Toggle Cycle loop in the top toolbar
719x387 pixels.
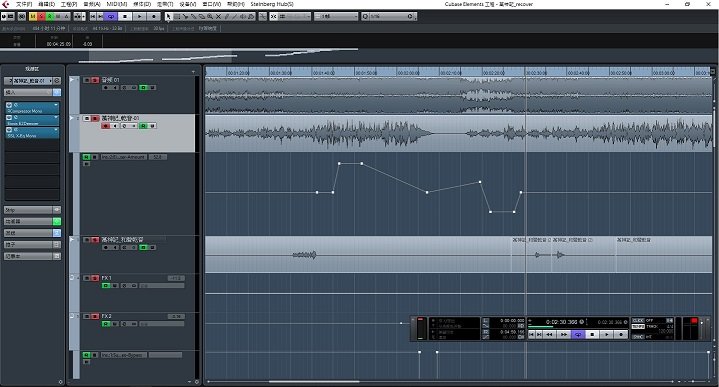click(x=111, y=17)
